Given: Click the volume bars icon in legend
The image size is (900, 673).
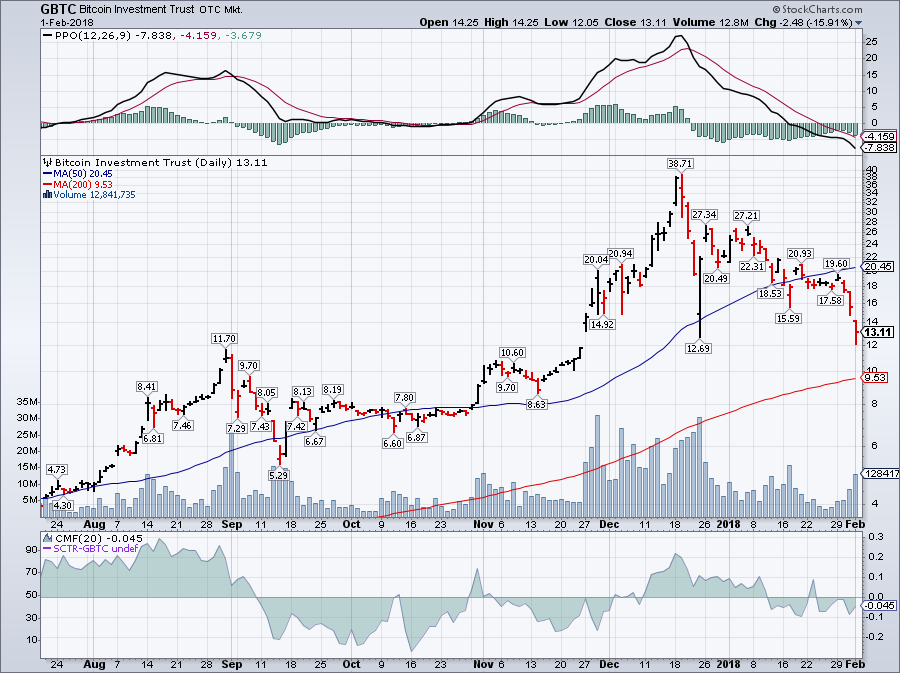Looking at the screenshot, I should [45, 195].
